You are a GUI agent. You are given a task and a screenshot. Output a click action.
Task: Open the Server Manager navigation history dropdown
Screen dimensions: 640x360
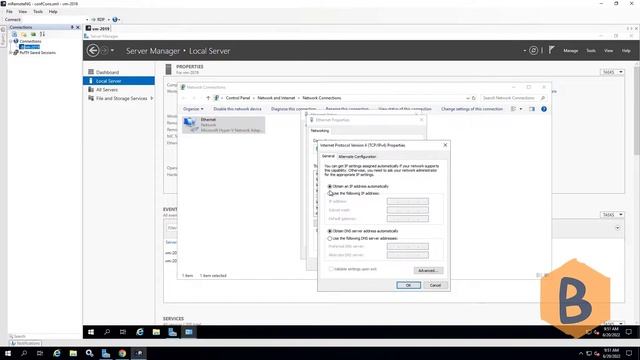pyautogui.click(x=112, y=51)
